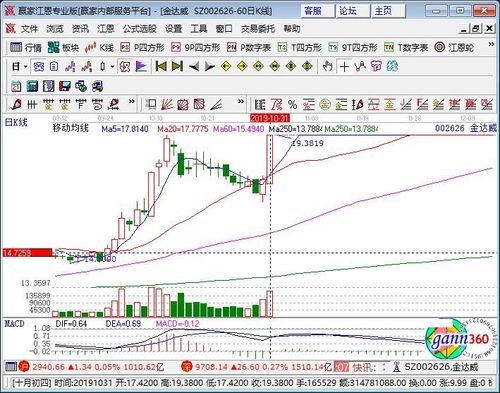
Task: Open the P四方形 square tool
Action: click(142, 48)
